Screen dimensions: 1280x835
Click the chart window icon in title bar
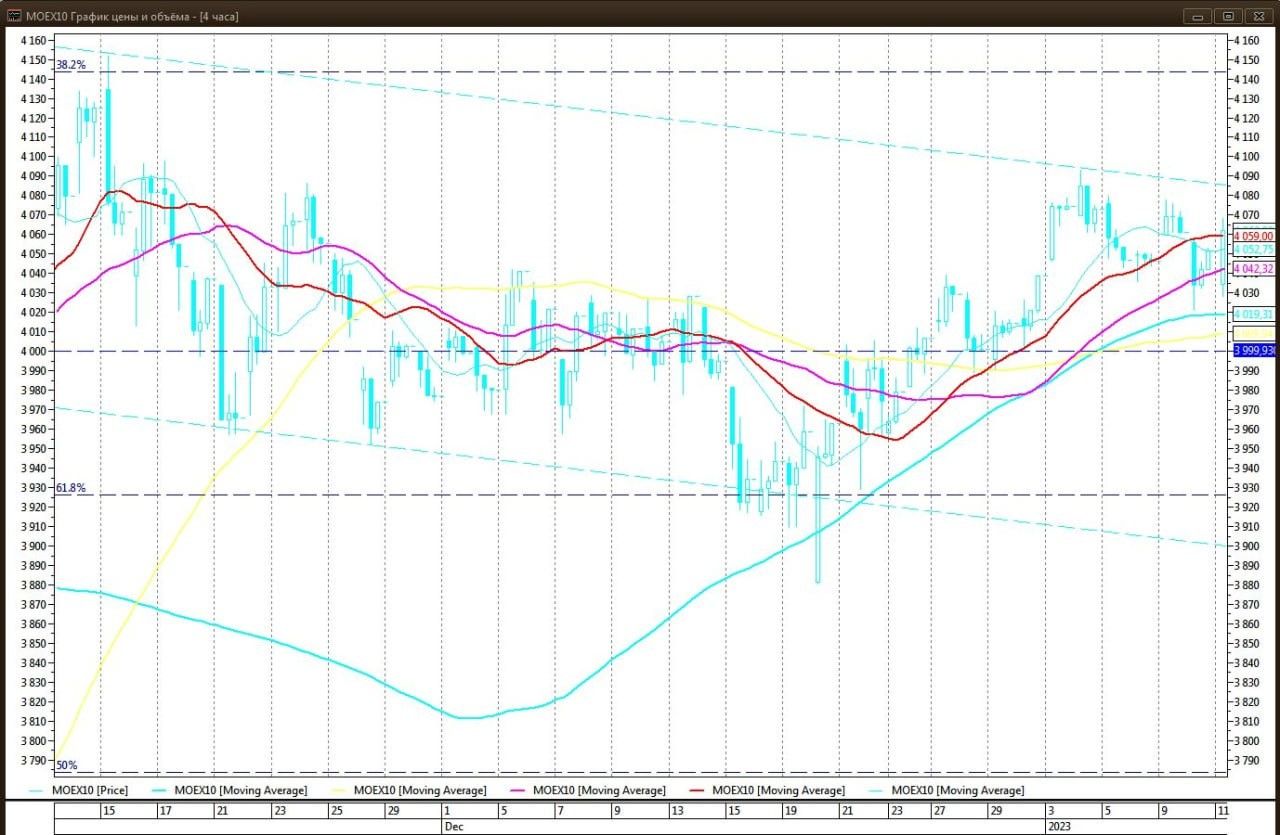tap(15, 16)
